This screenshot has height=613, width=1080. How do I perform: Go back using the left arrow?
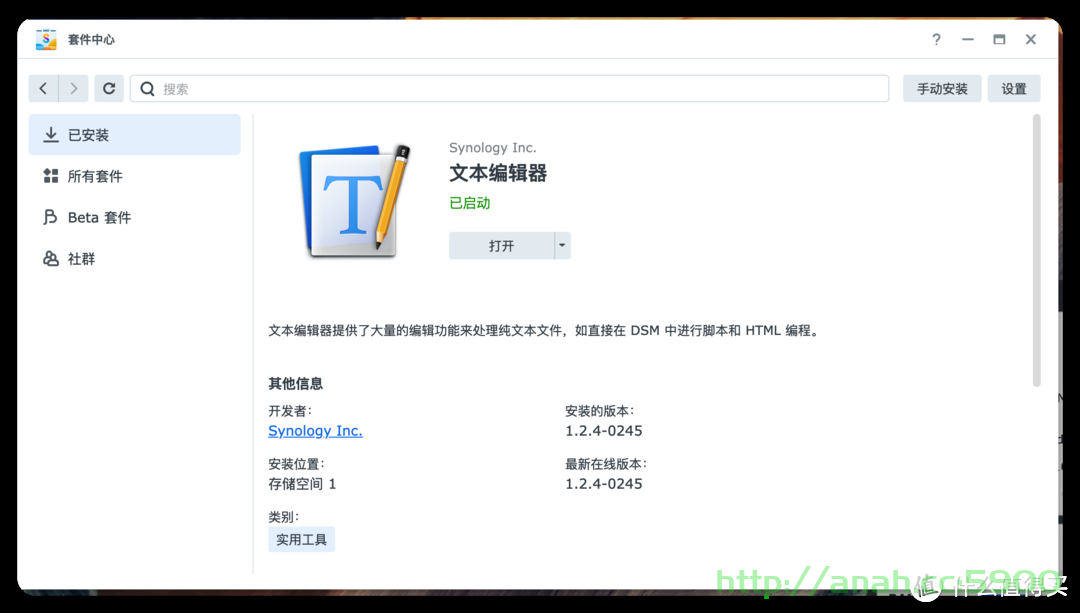pos(43,88)
